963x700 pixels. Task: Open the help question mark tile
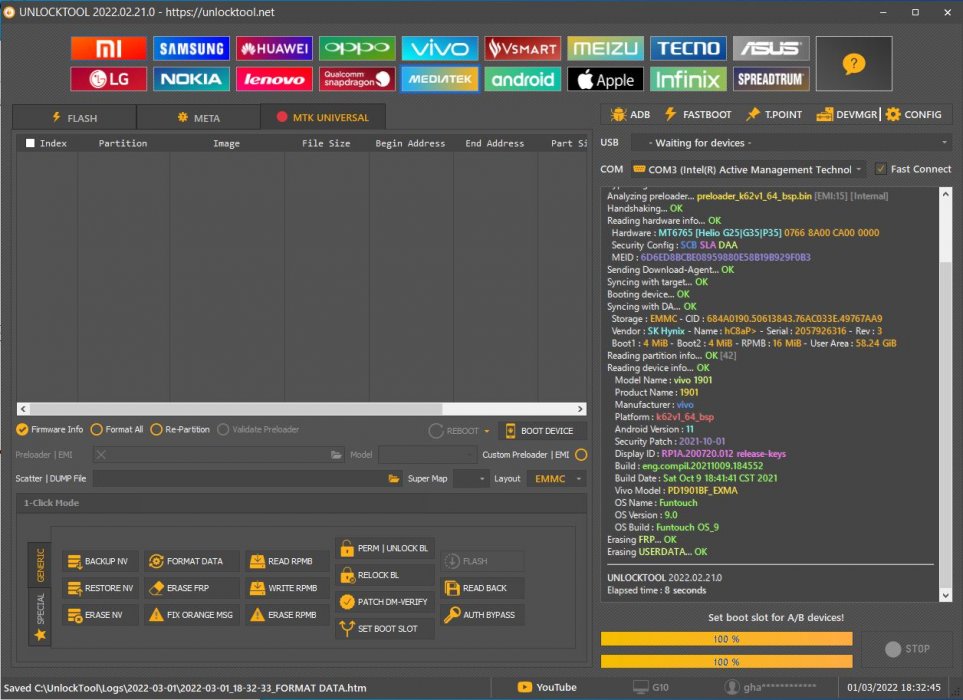coord(854,63)
